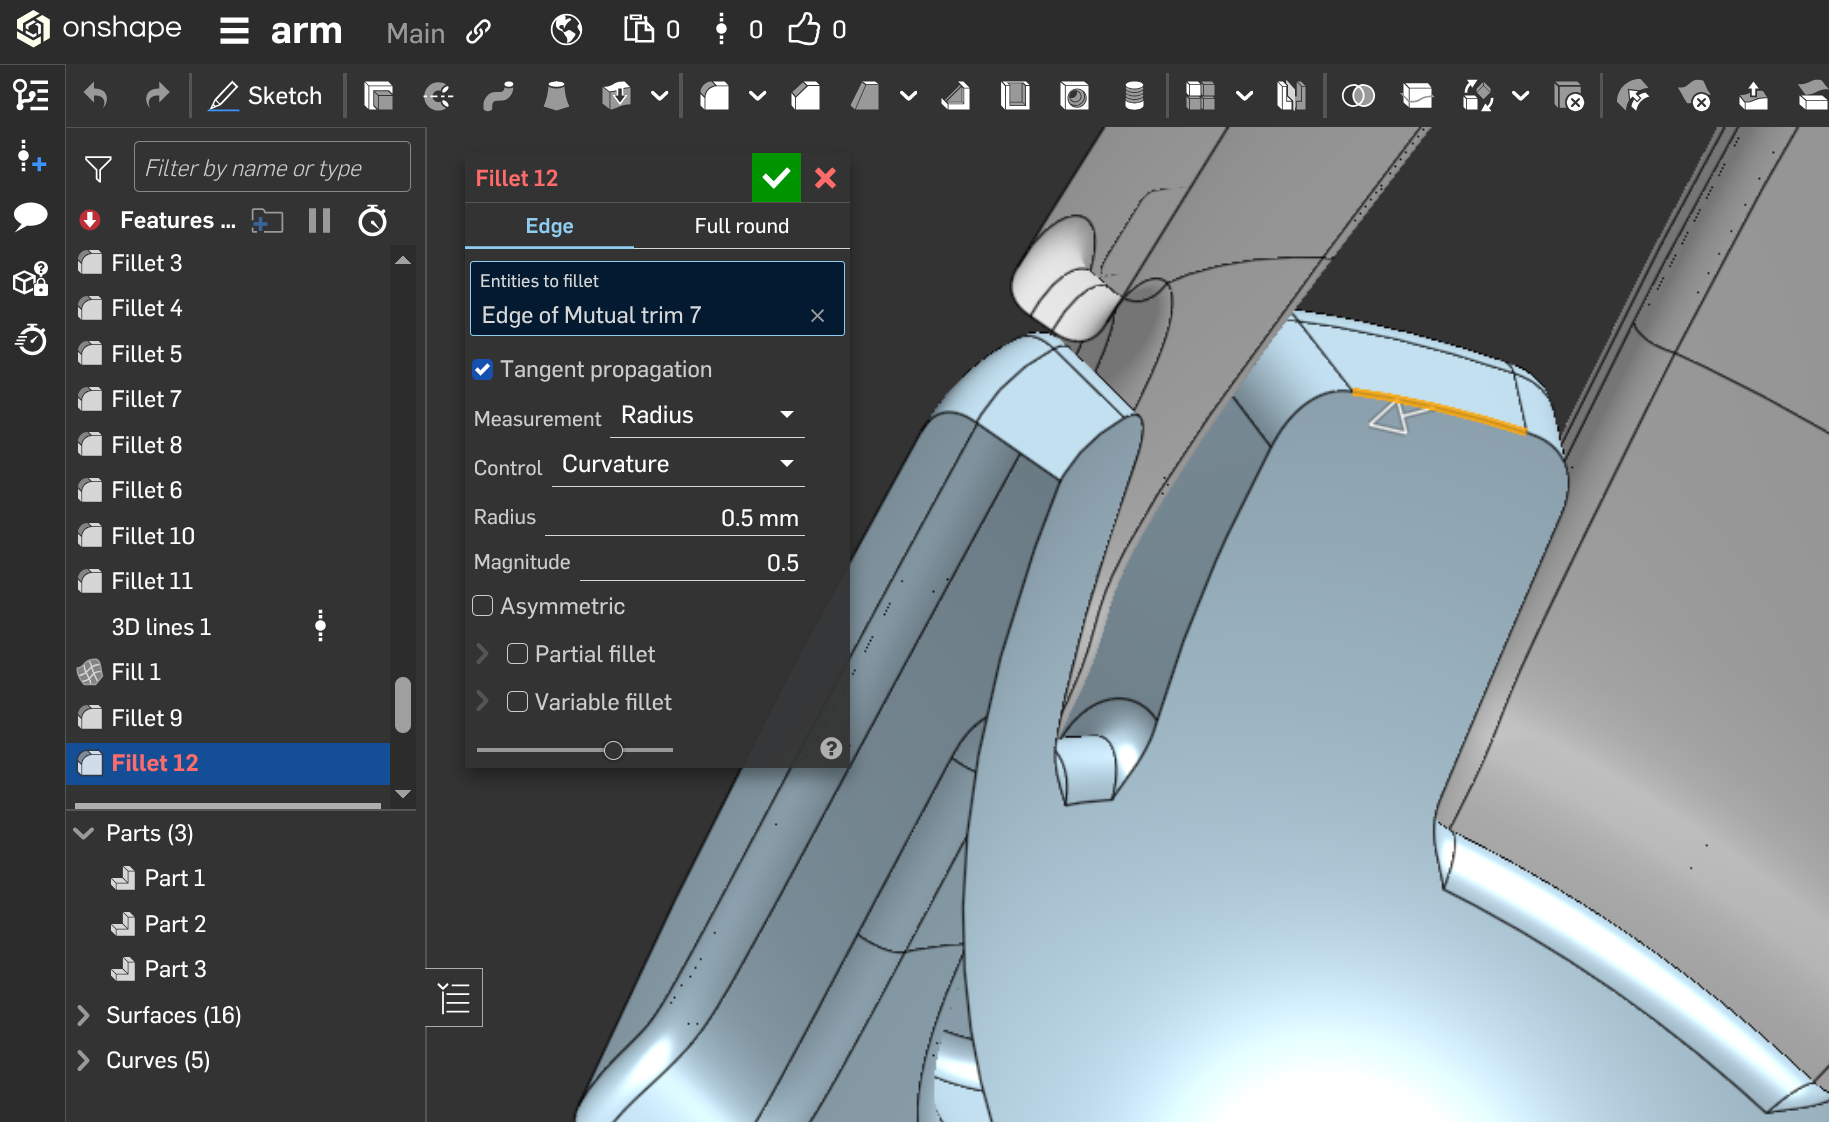Open the Control Curvature dropdown

[x=678, y=464]
